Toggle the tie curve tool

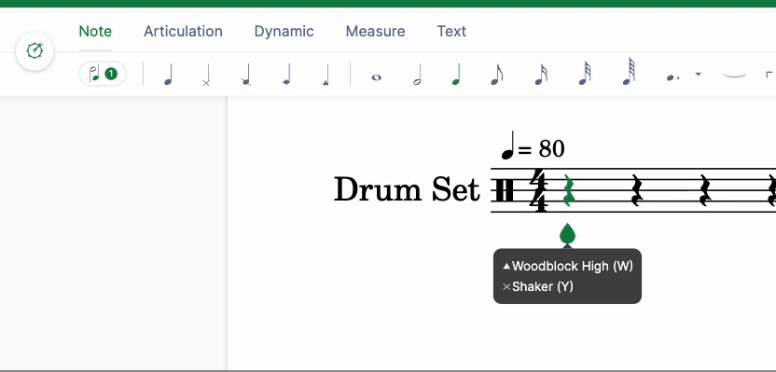click(x=734, y=75)
